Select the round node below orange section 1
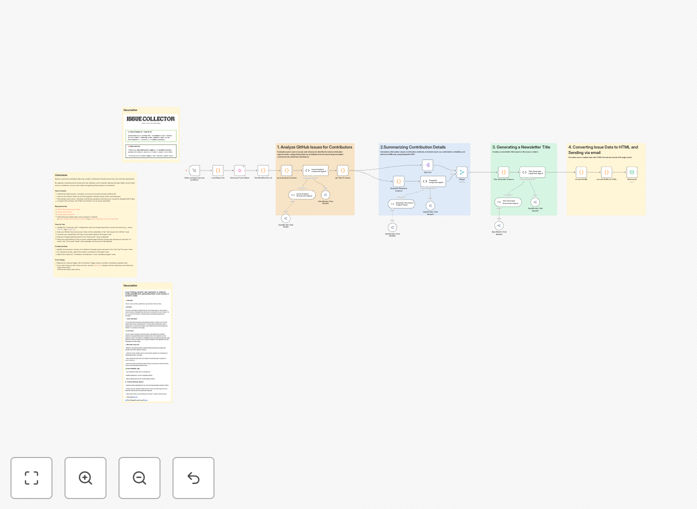The image size is (697, 509). pos(285,218)
